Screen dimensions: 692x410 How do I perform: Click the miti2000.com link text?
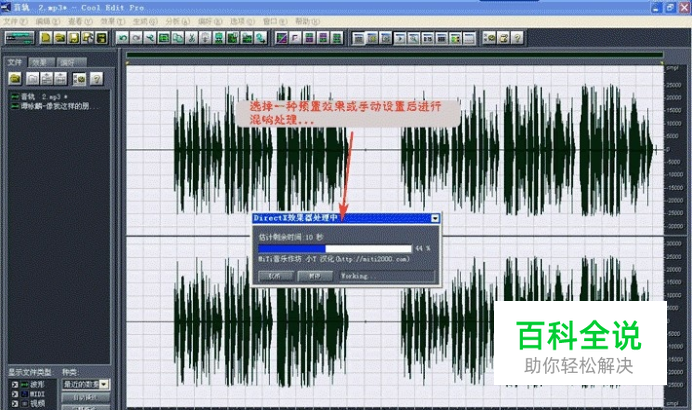click(372, 259)
